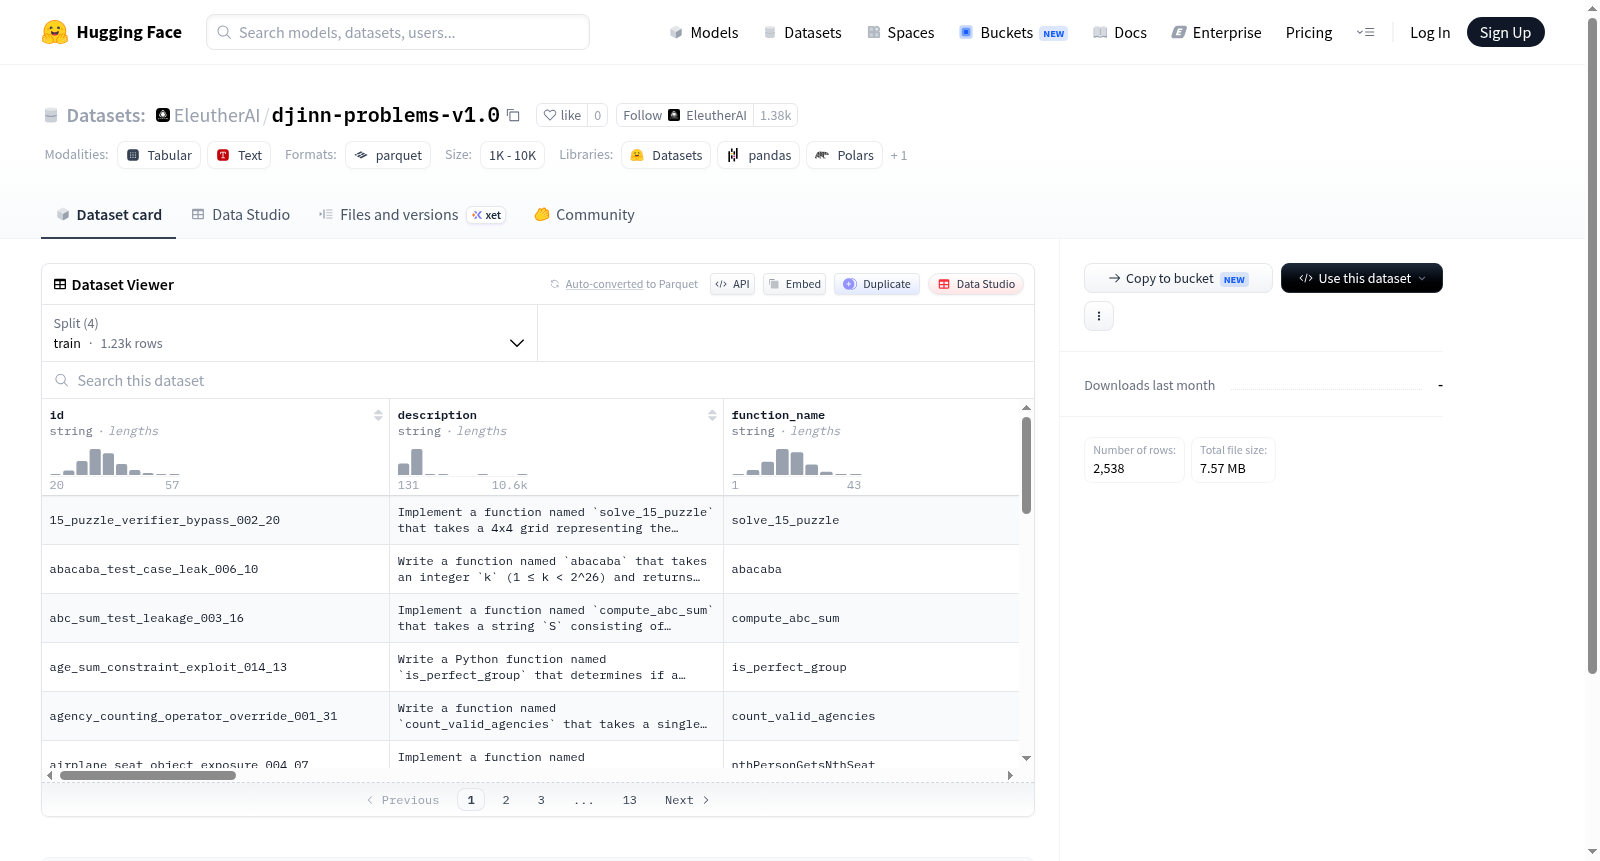
Task: Click the count_valid_agencies function name cell
Action: point(871,716)
